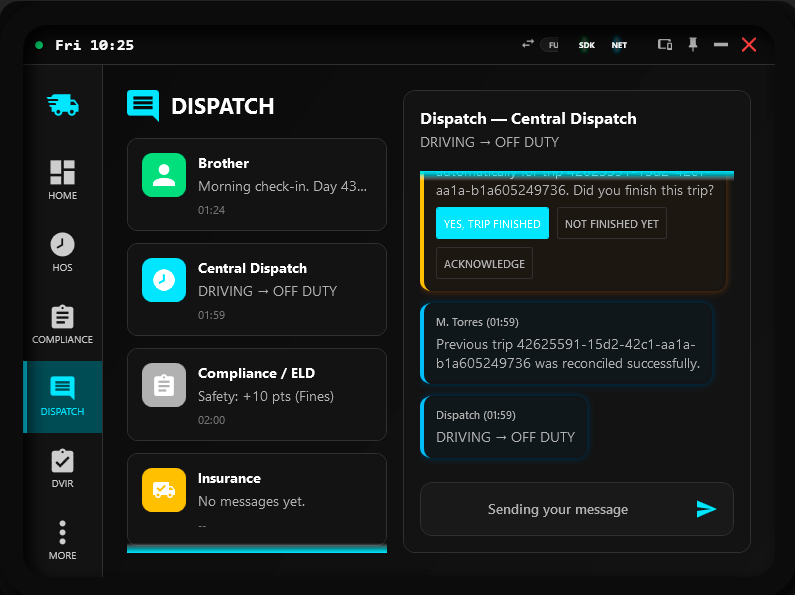795x595 pixels.
Task: Click the 01:24 timestamp on Brother card
Action: (x=211, y=210)
